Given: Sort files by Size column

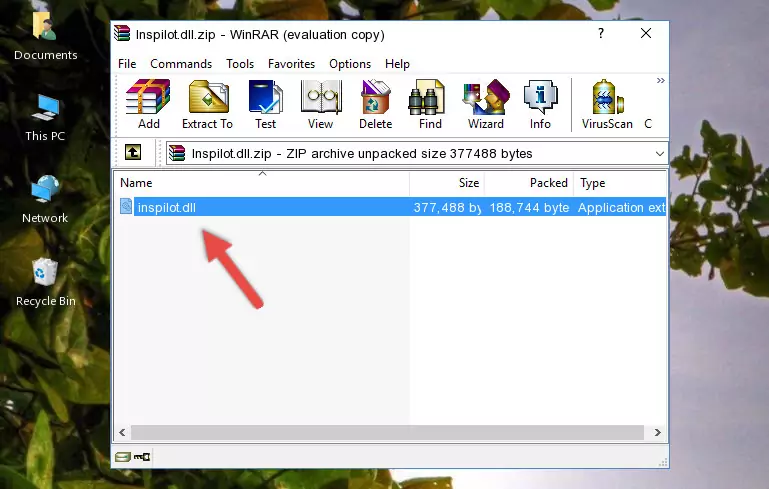Looking at the screenshot, I should click(x=447, y=183).
